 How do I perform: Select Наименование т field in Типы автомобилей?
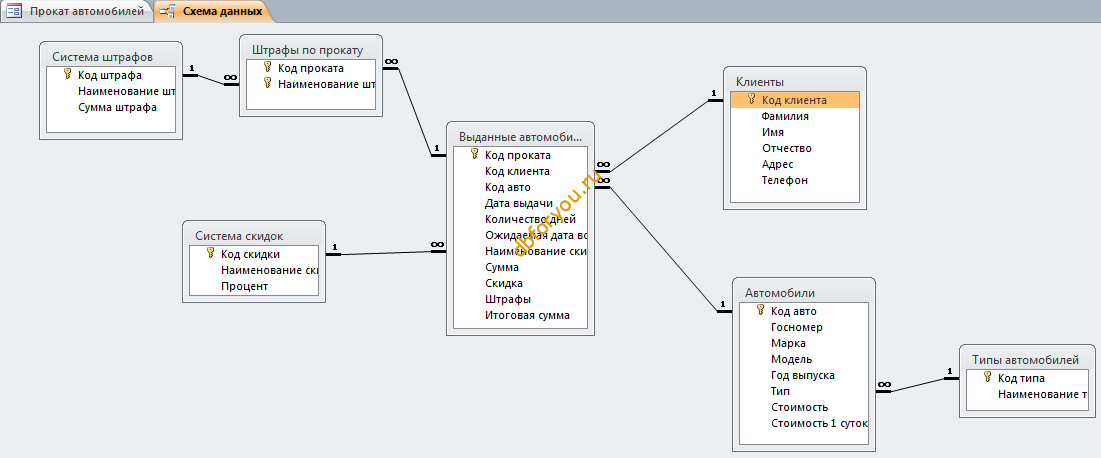[1027, 395]
